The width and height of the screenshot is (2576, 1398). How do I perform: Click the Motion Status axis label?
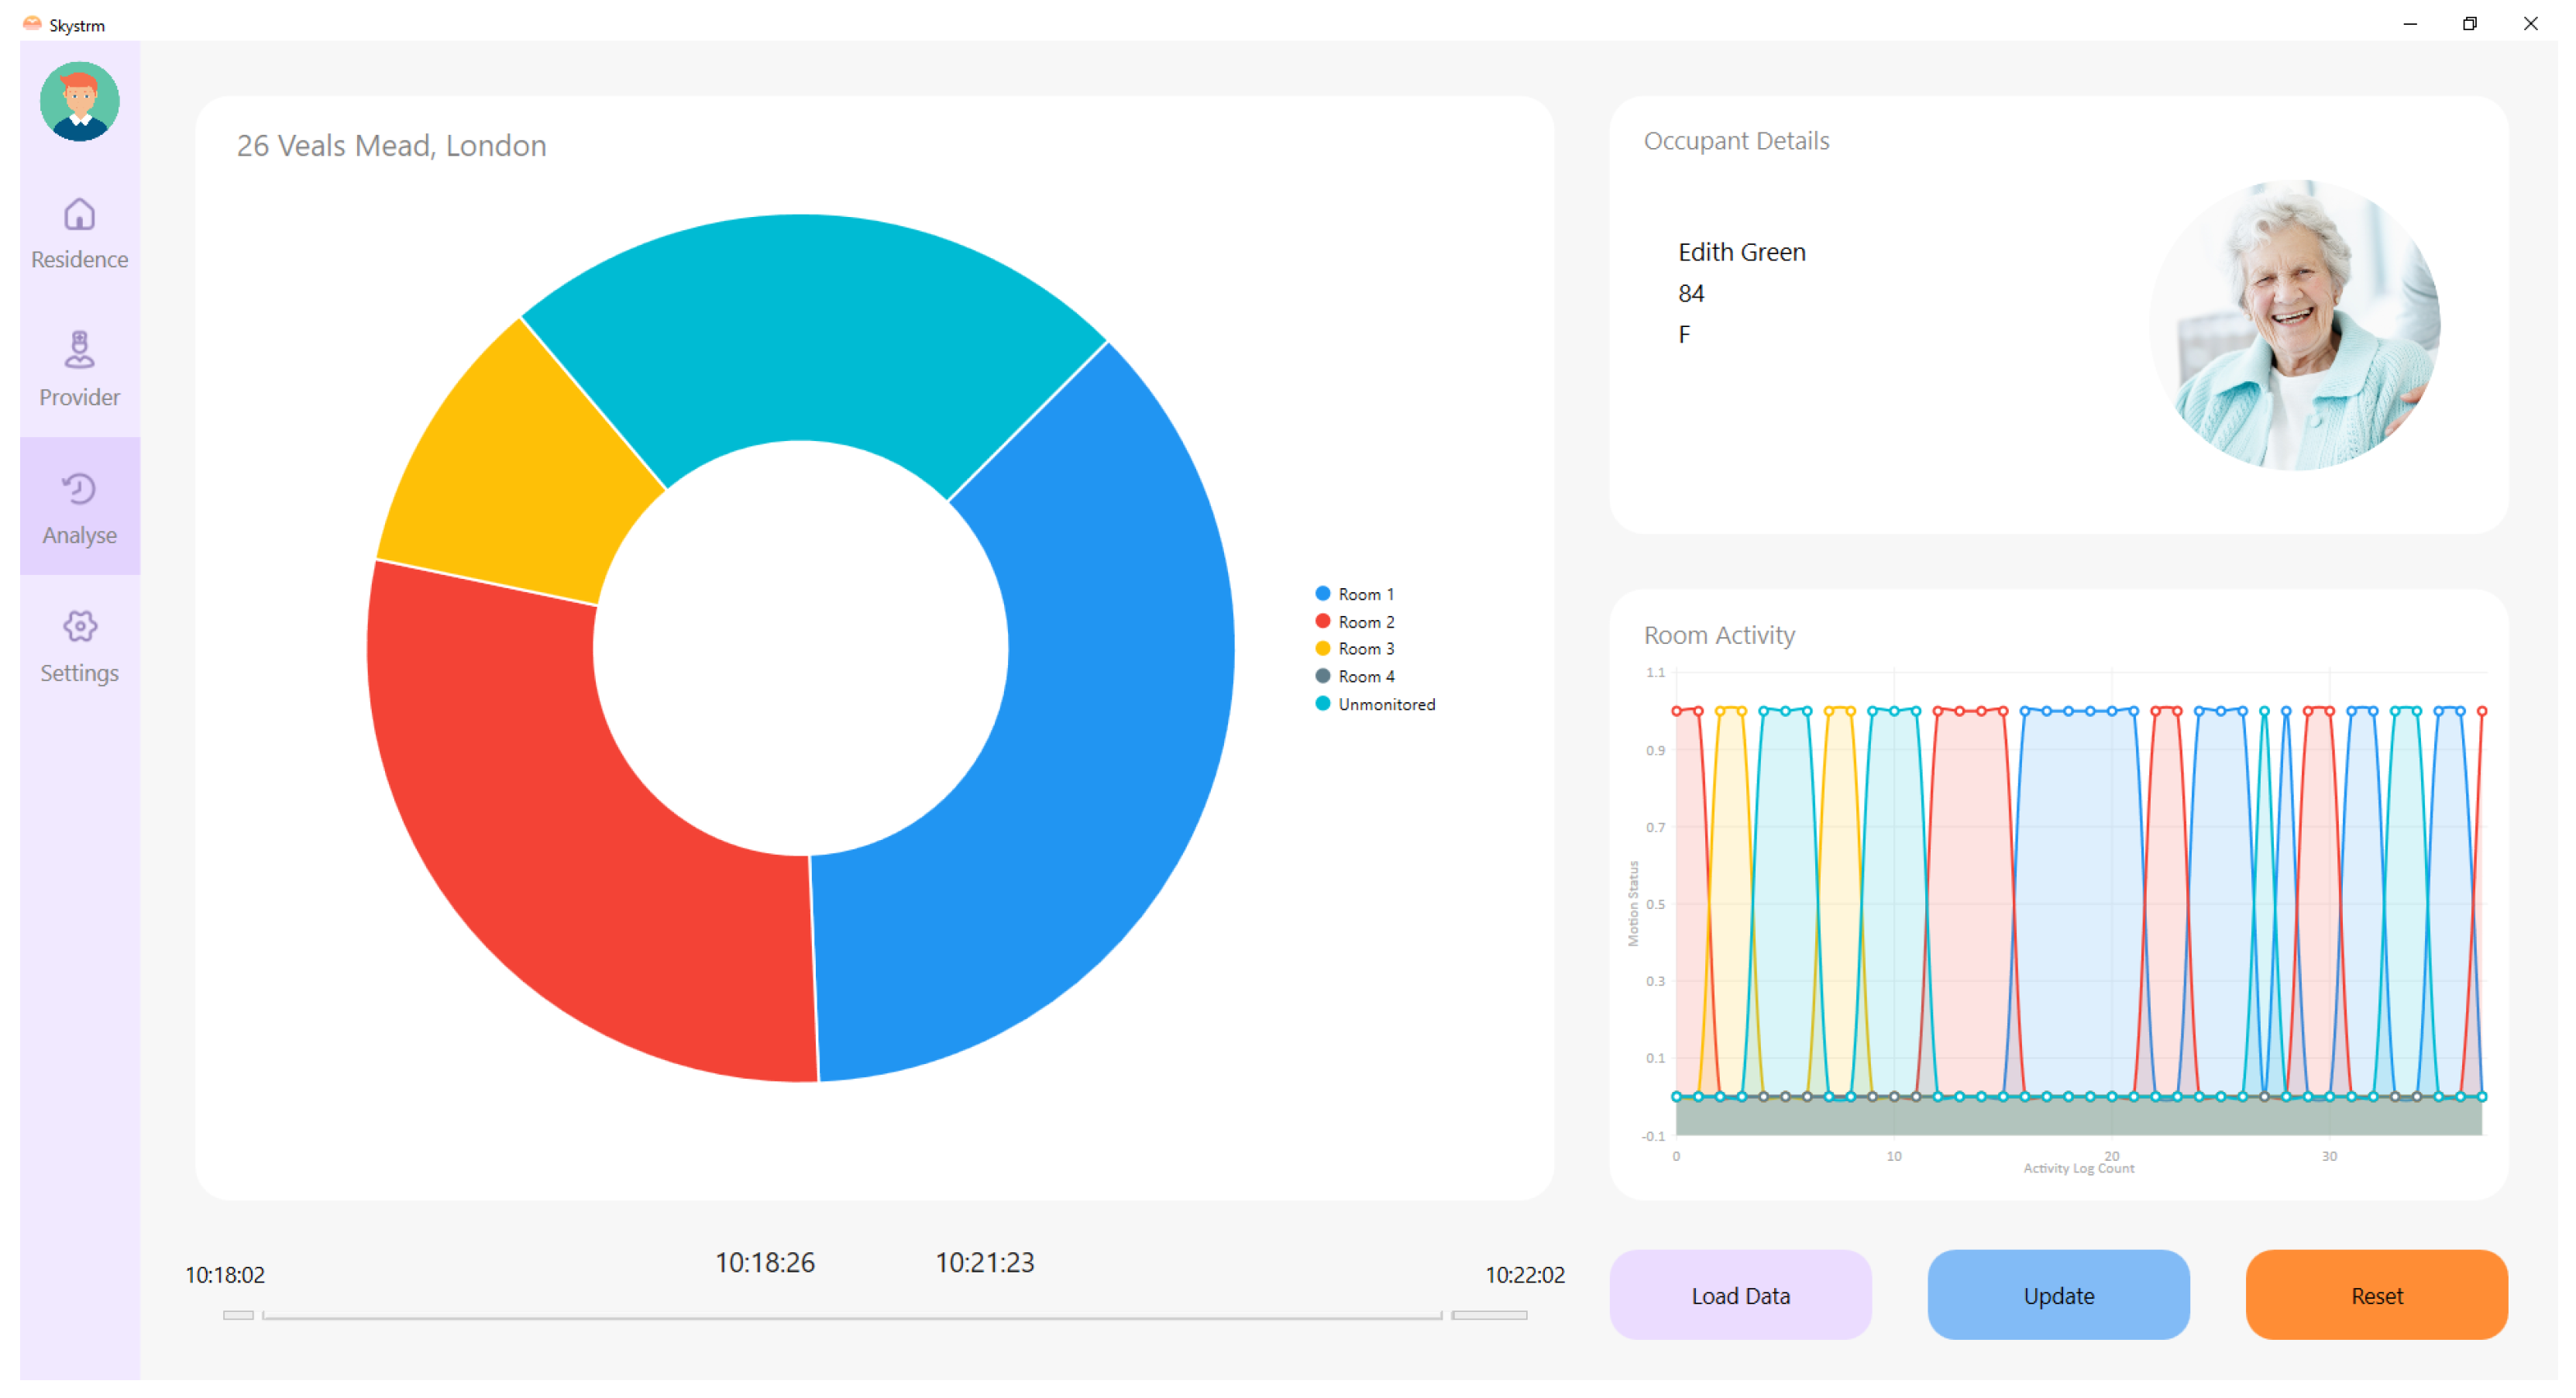coord(1633,904)
